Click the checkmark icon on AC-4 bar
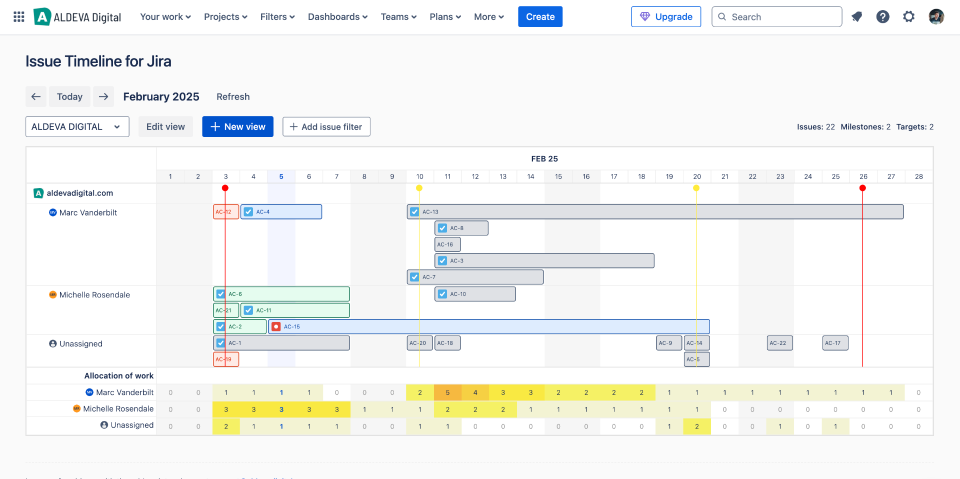The image size is (960, 479). point(248,212)
